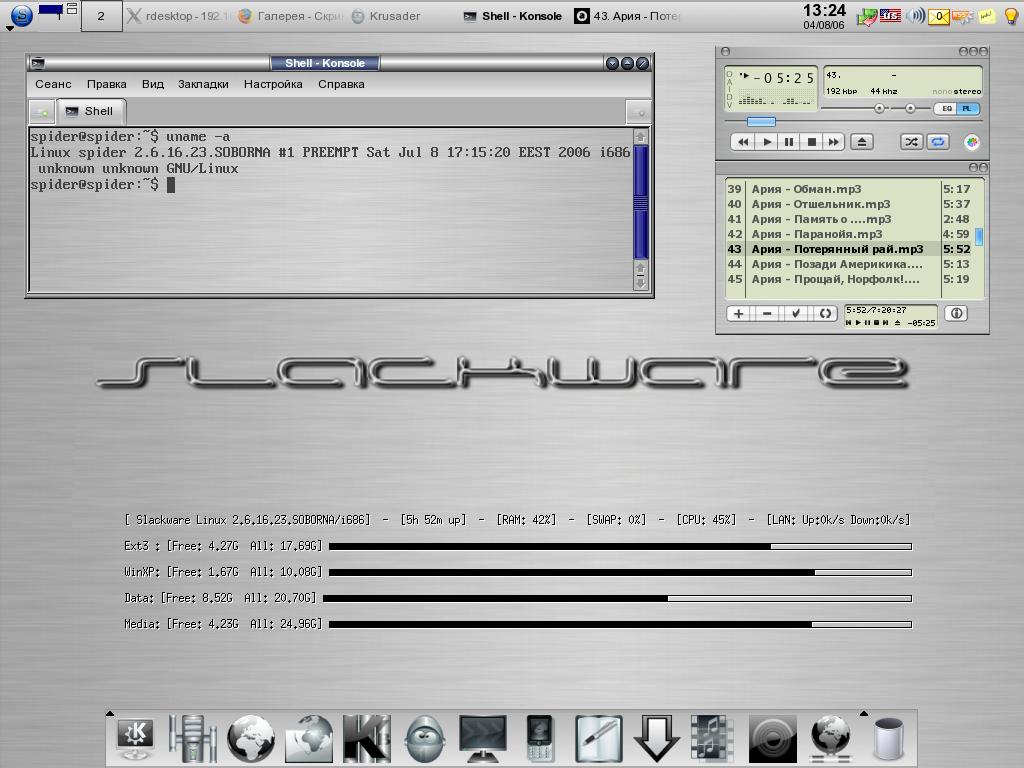The width and height of the screenshot is (1024, 768).
Task: Click the Konsole window menu icon in titlebar
Action: tap(38, 63)
